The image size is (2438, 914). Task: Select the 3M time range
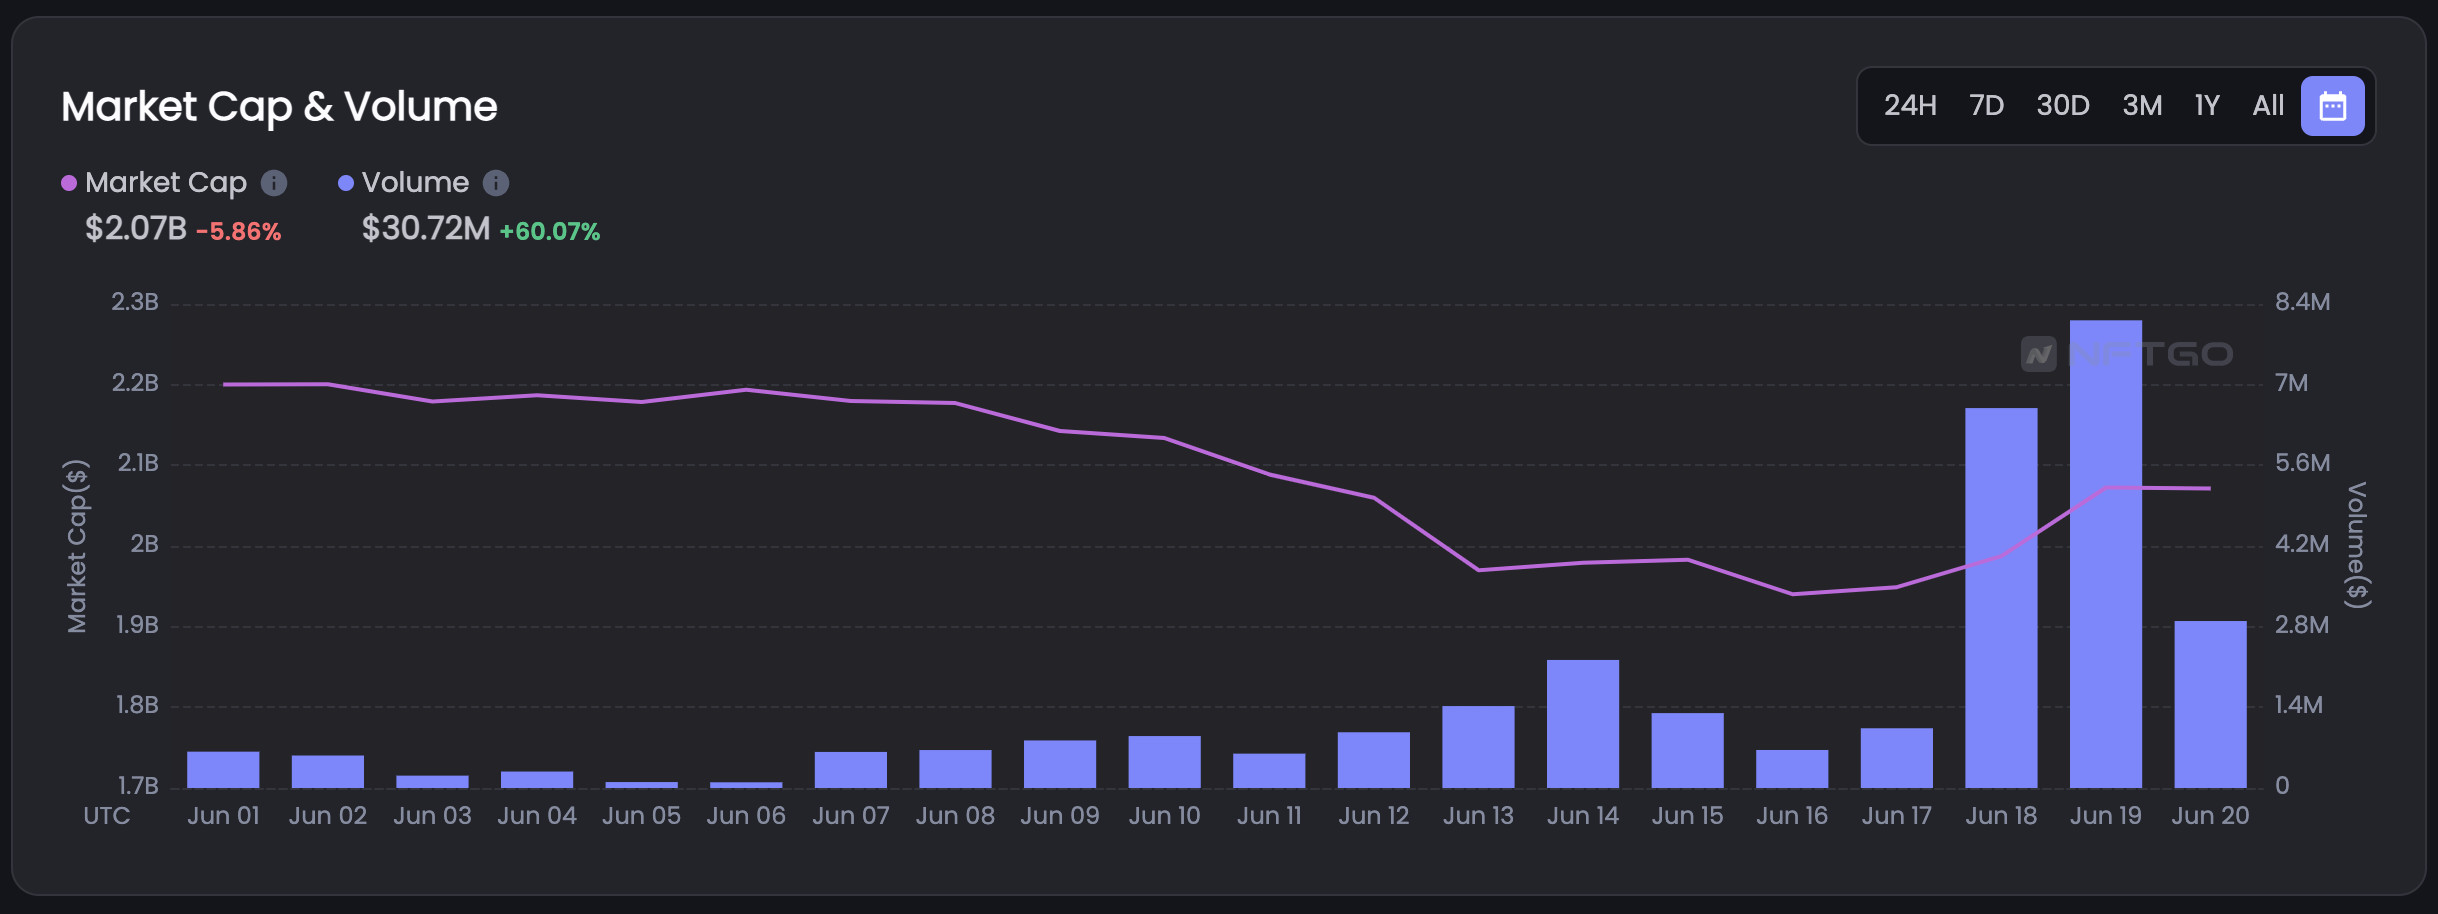tap(2142, 106)
